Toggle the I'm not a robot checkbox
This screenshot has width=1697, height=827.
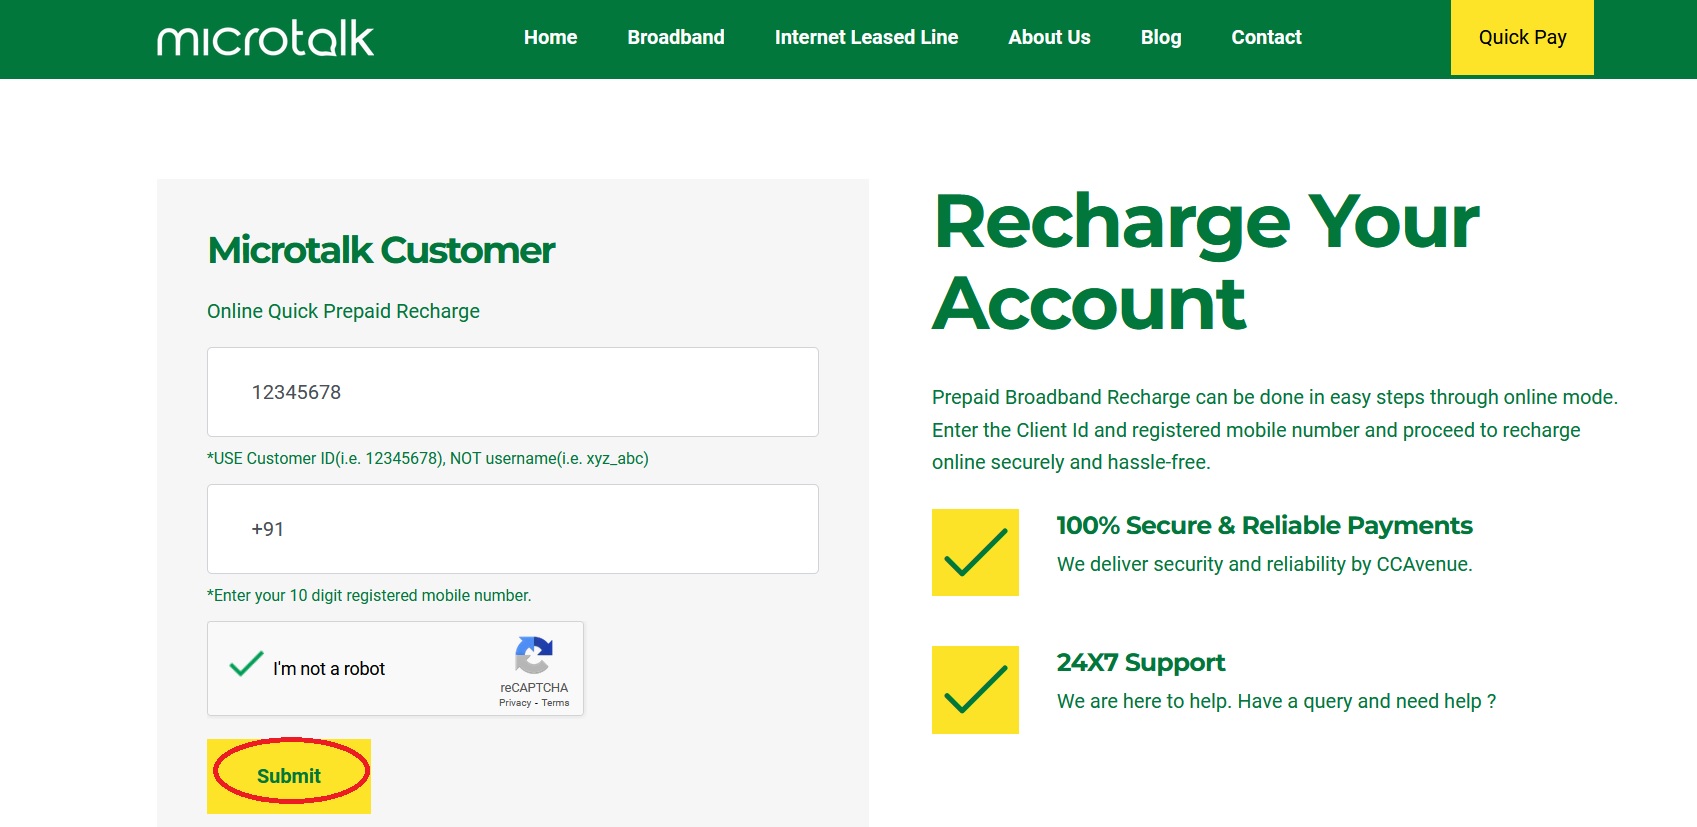[x=246, y=666]
